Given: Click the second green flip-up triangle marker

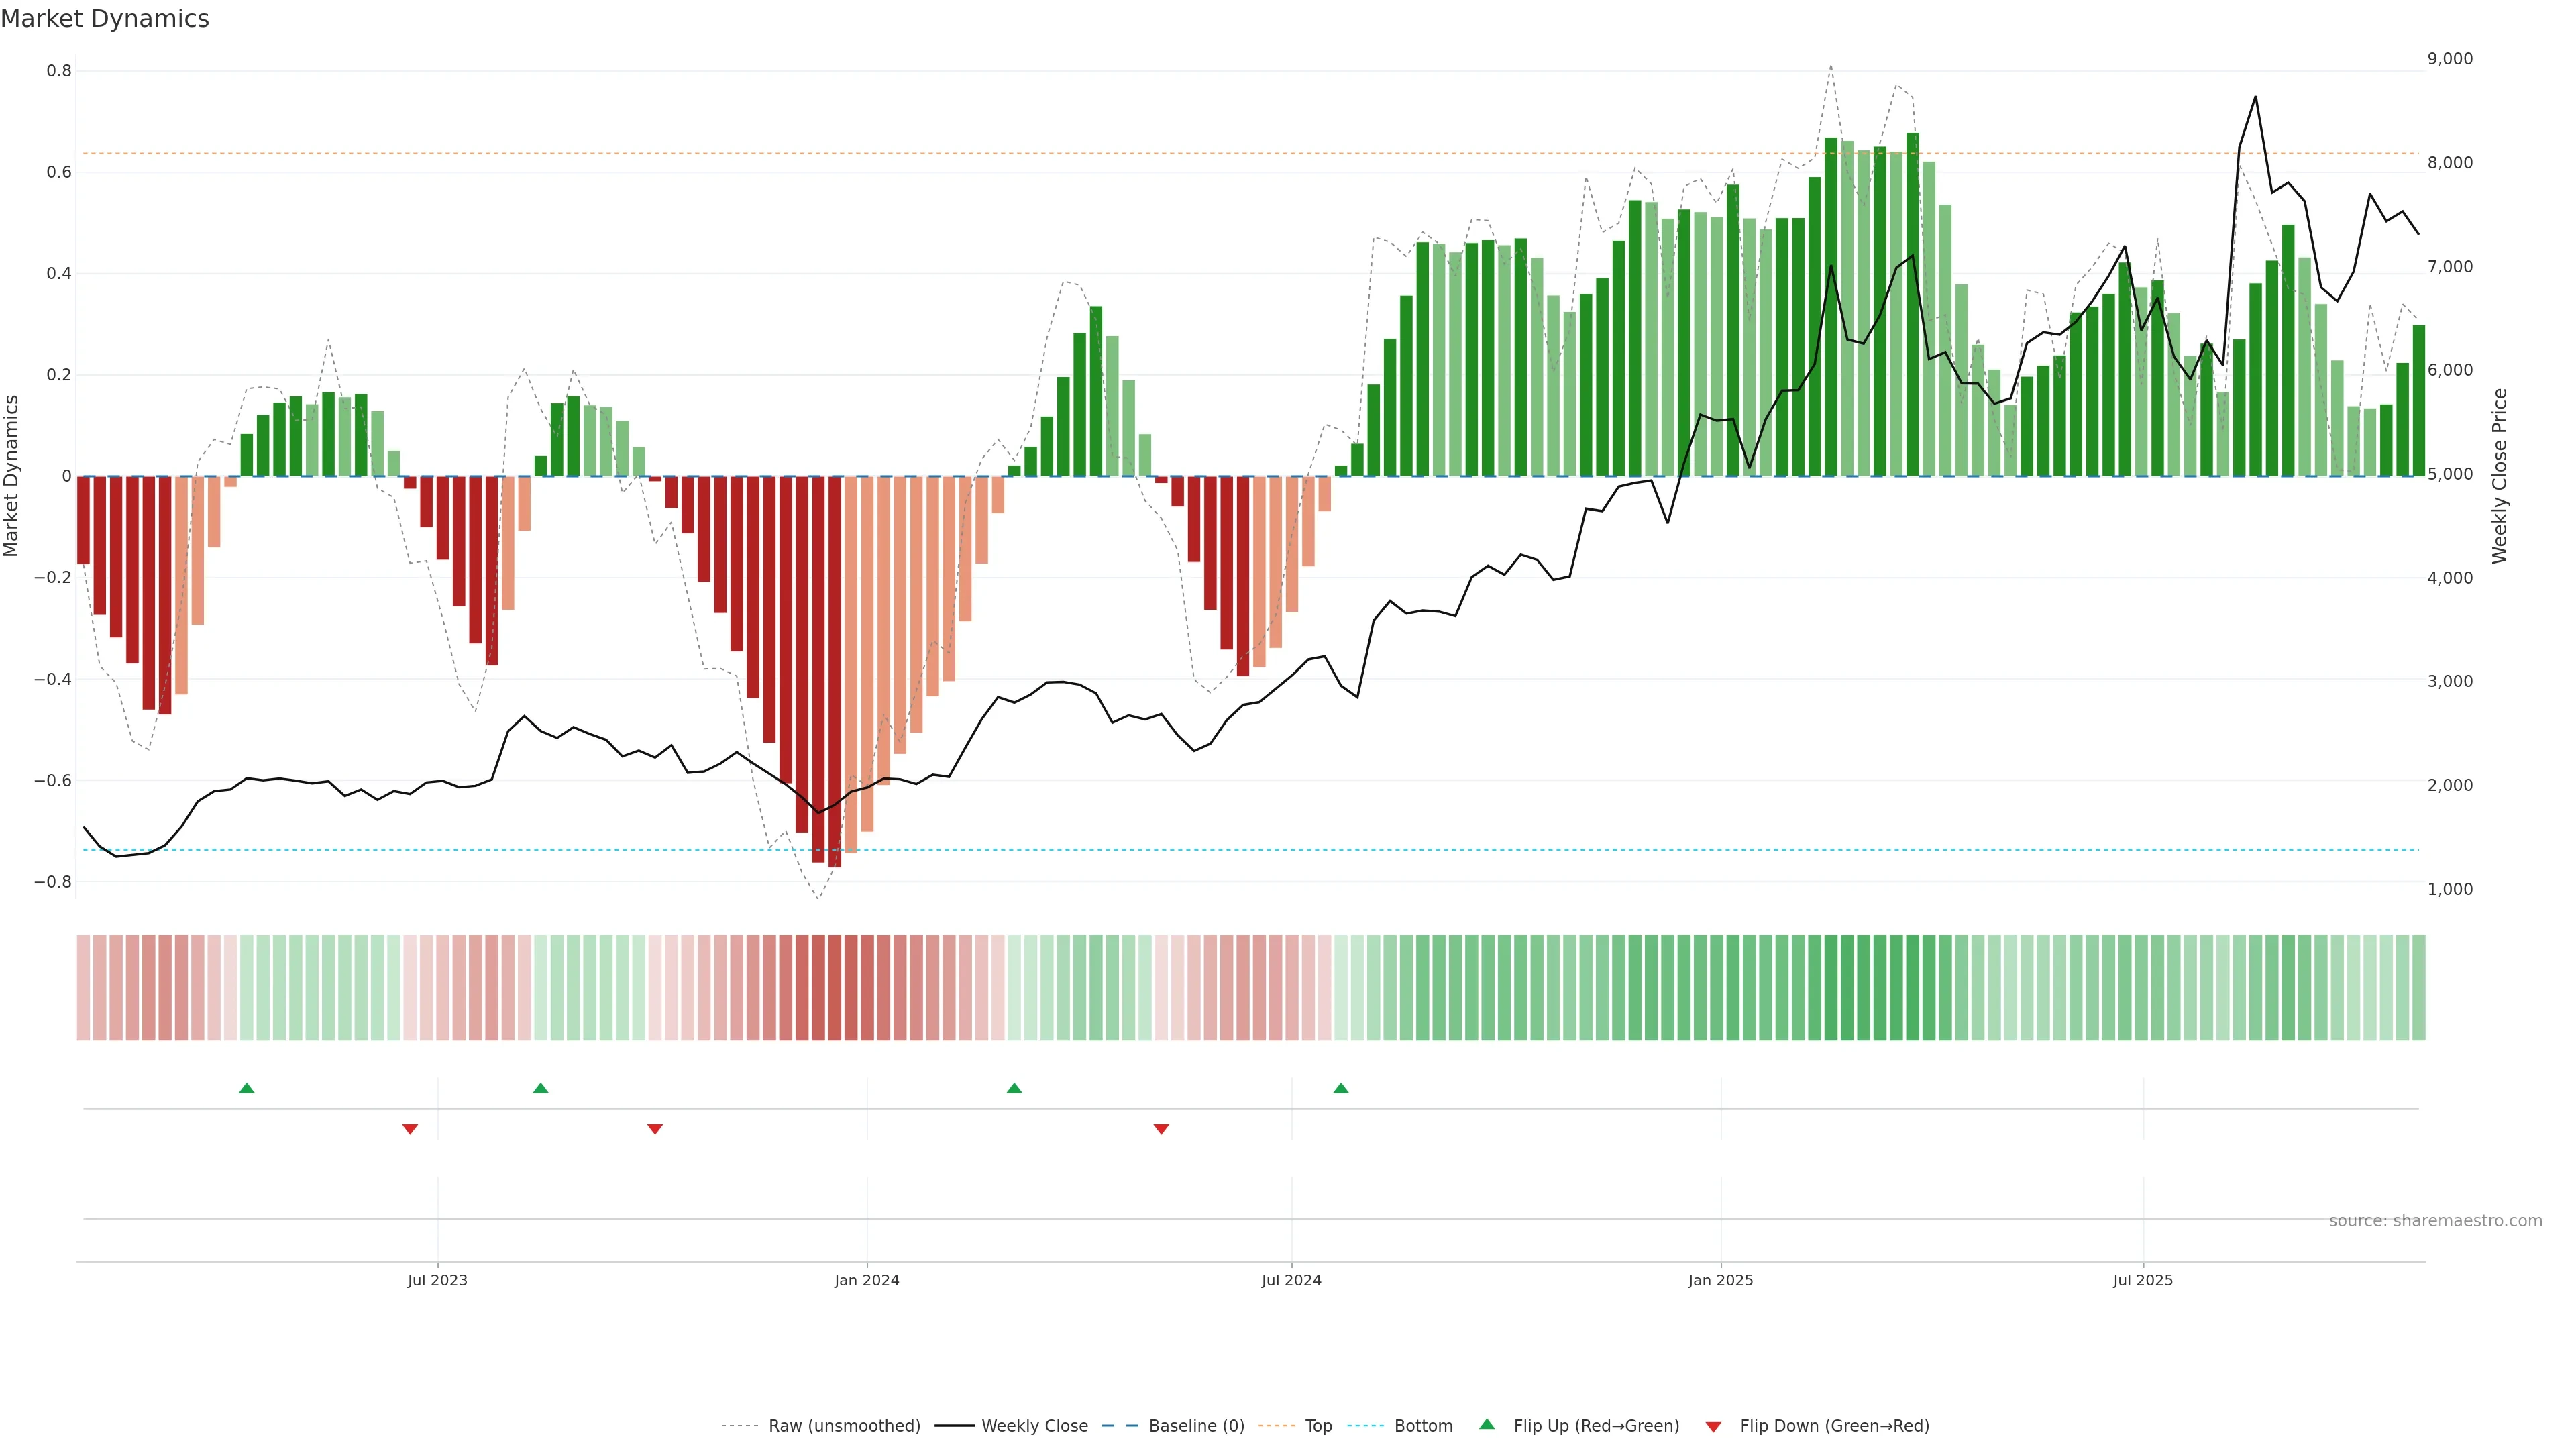Looking at the screenshot, I should (x=541, y=1088).
